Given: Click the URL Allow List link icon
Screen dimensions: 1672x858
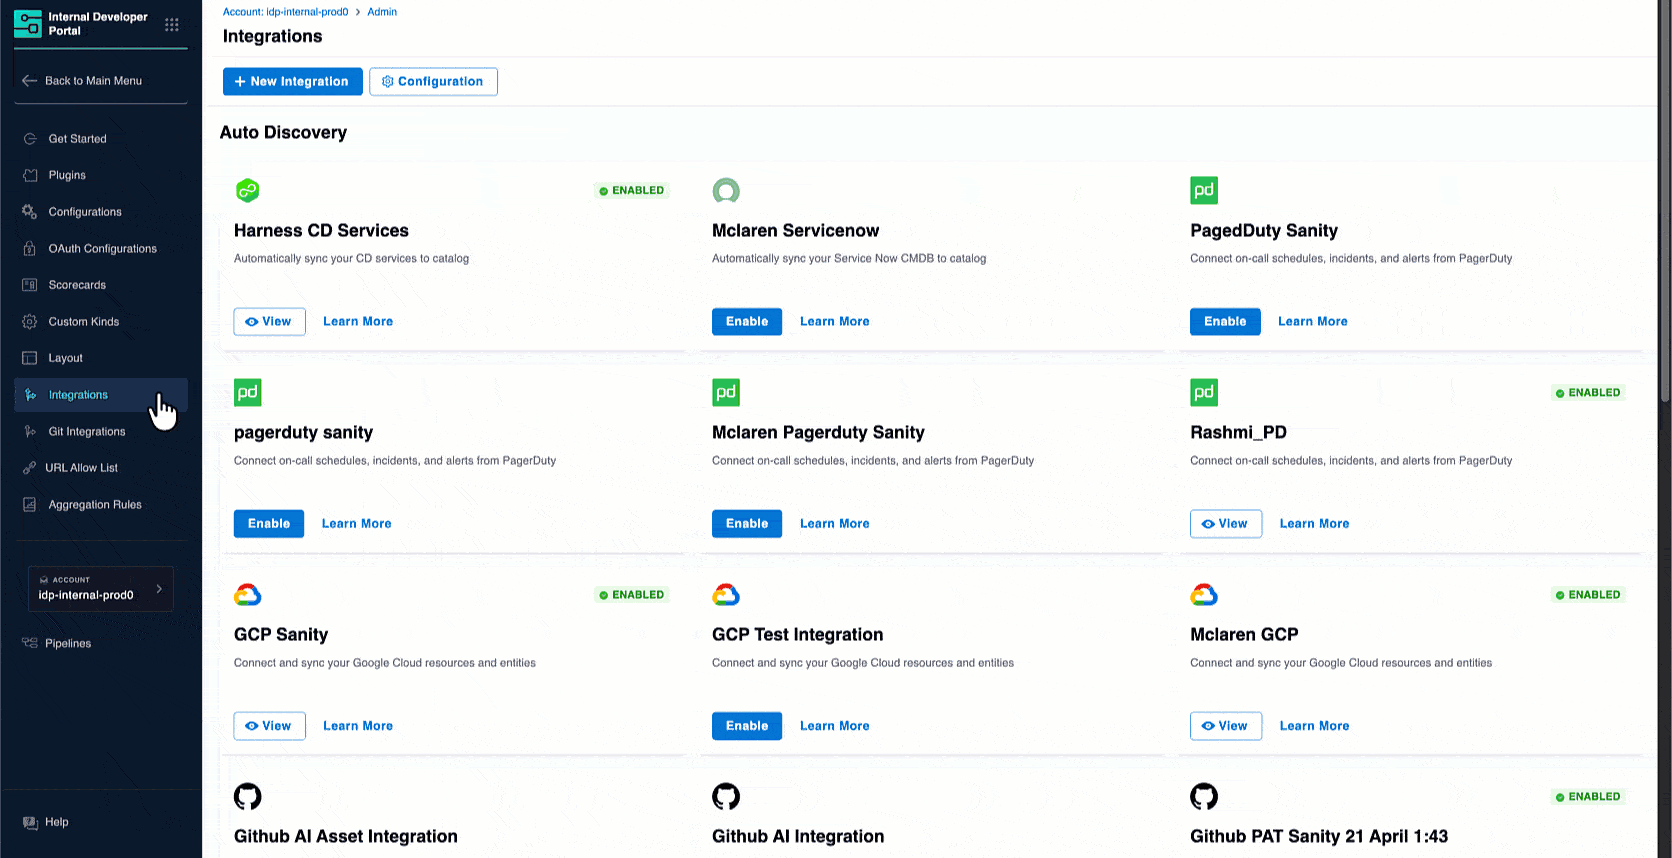Looking at the screenshot, I should pos(30,468).
